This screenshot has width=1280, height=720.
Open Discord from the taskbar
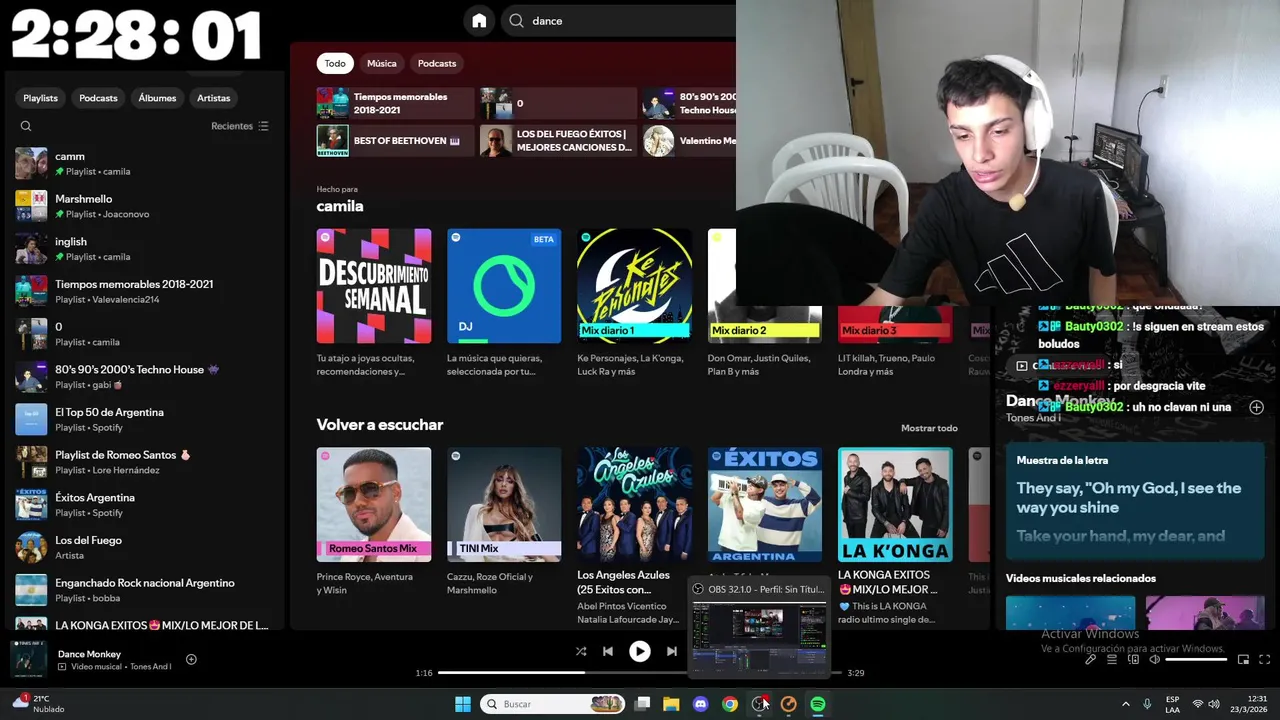[x=700, y=704]
